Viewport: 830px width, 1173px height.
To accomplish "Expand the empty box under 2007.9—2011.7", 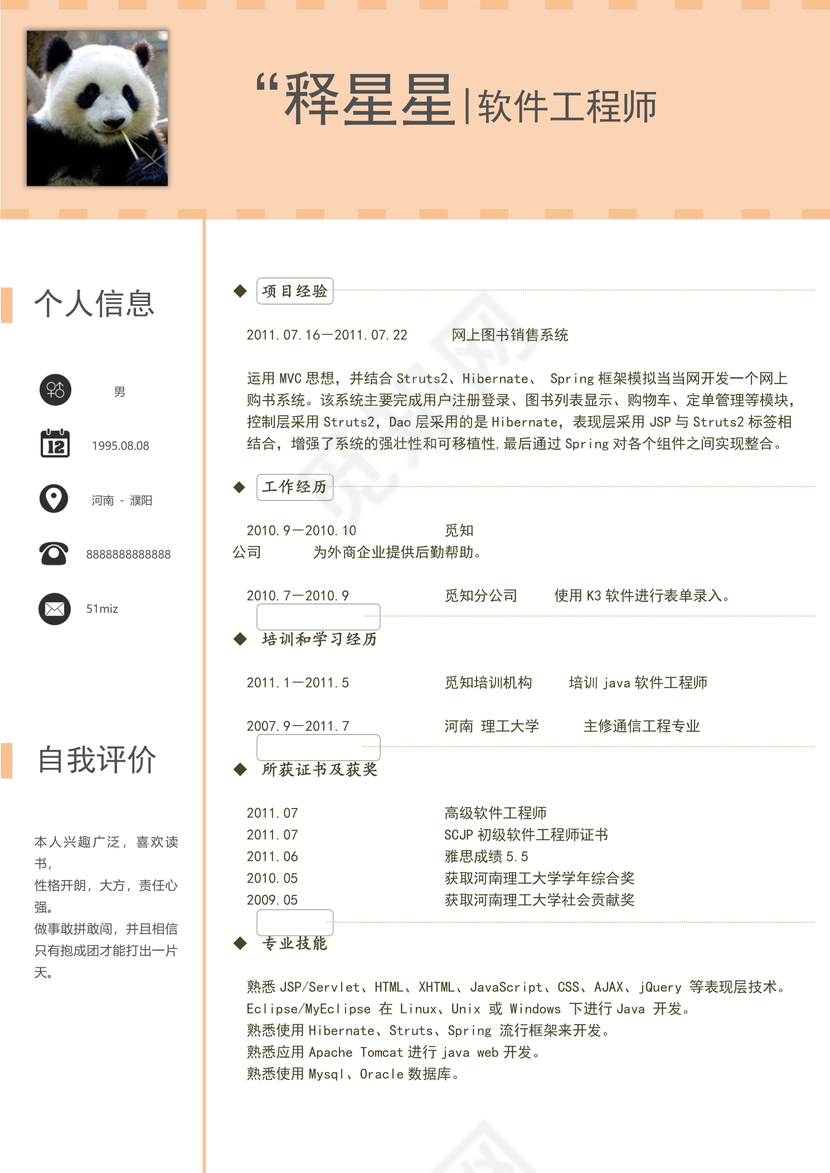I will [318, 746].
